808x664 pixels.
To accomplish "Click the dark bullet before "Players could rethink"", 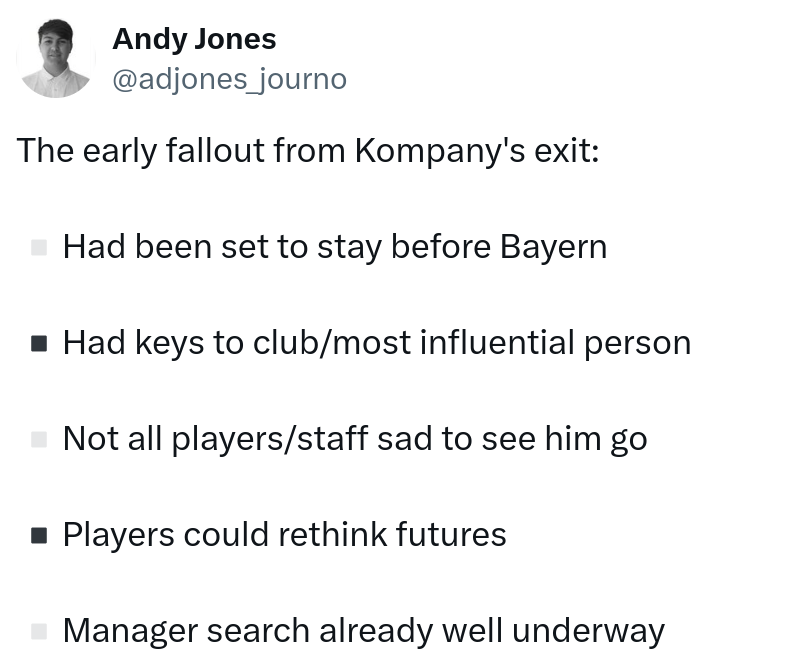I will point(40,535).
